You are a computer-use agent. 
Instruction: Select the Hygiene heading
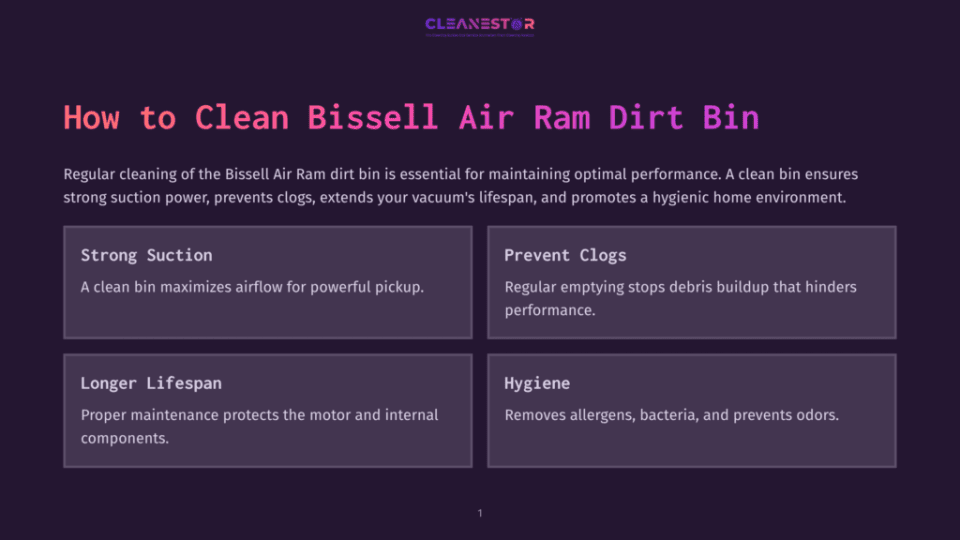[537, 383]
